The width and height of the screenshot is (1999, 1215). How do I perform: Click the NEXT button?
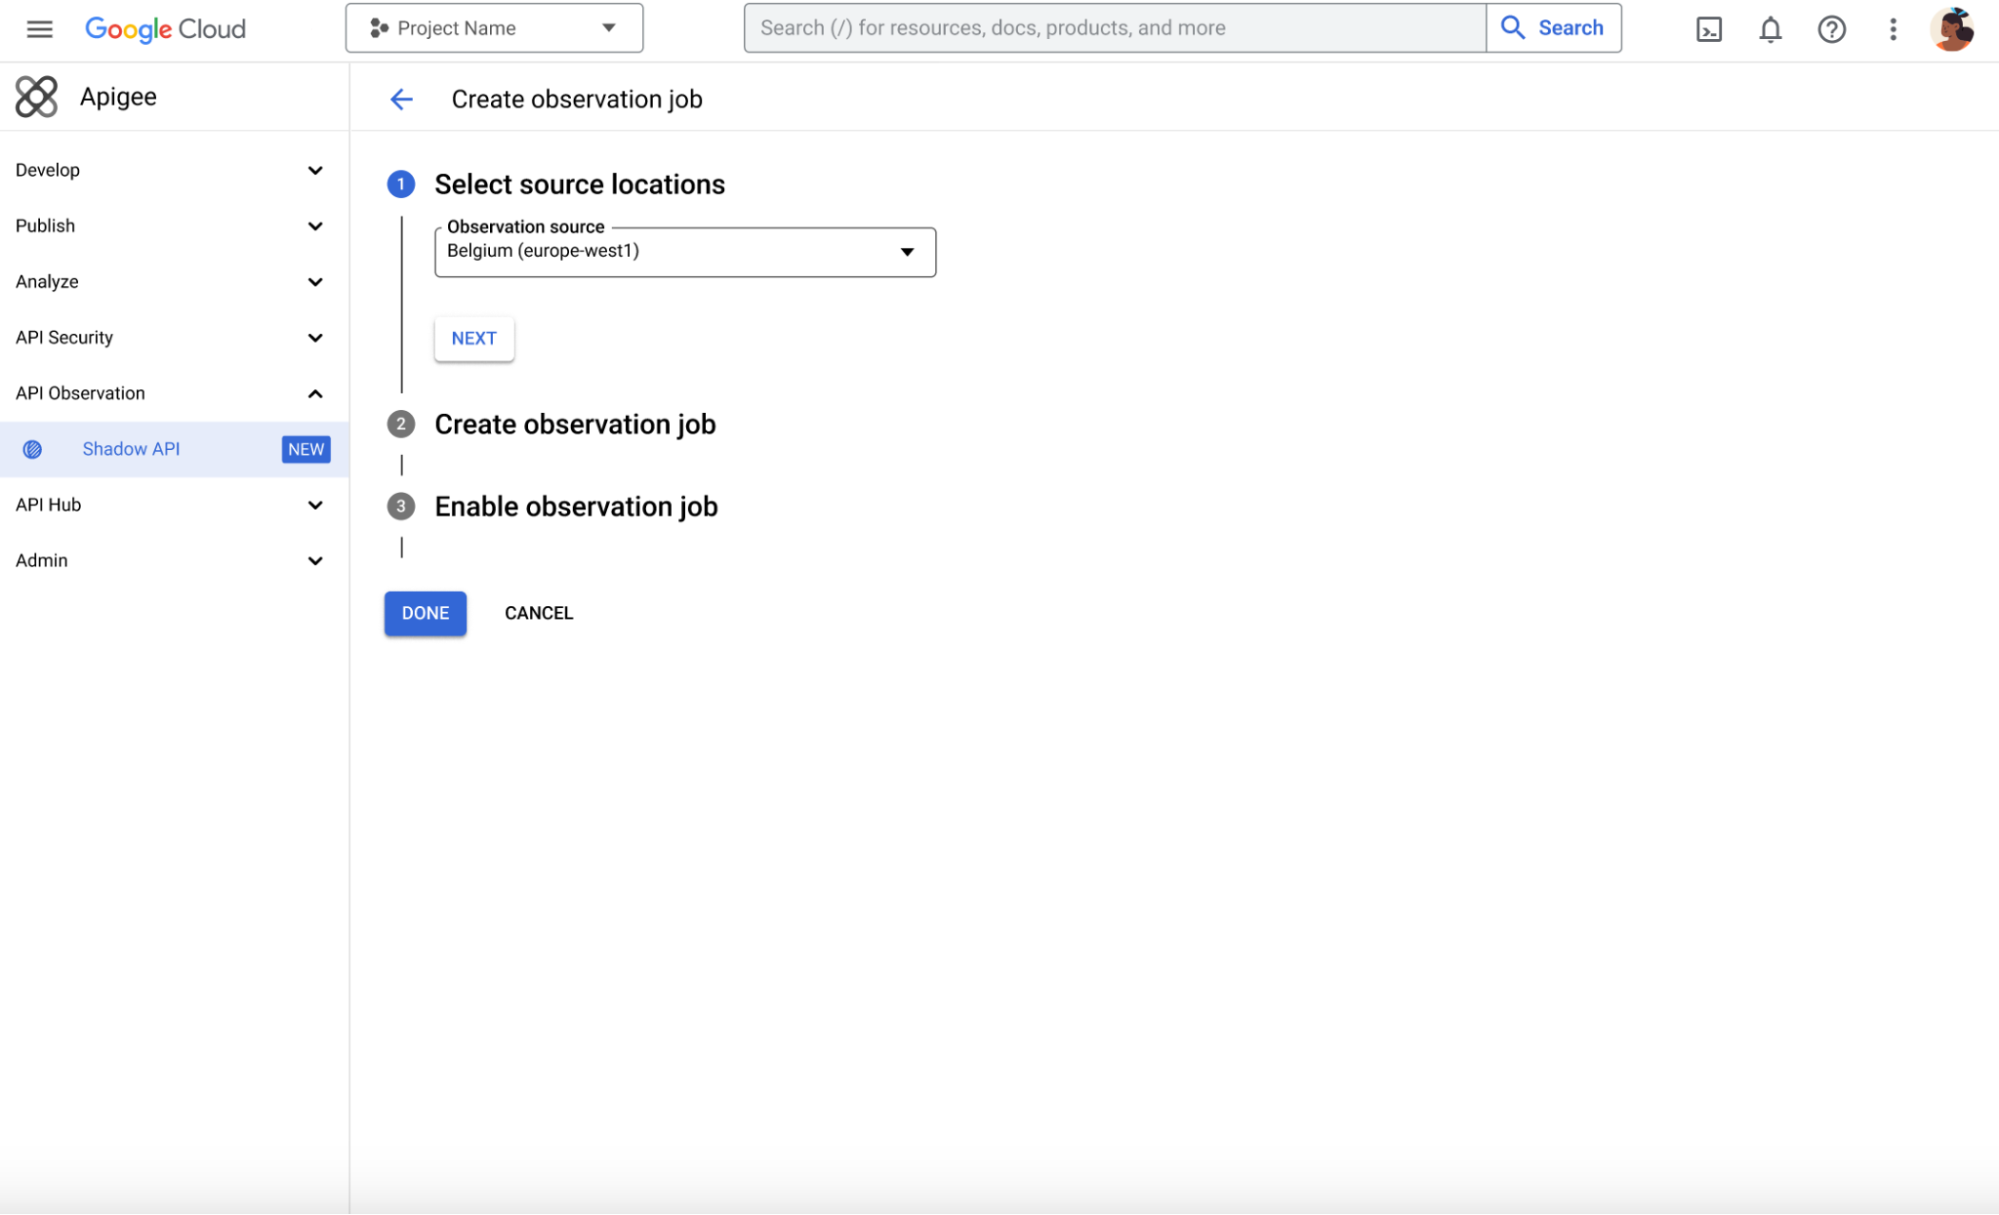pos(474,338)
